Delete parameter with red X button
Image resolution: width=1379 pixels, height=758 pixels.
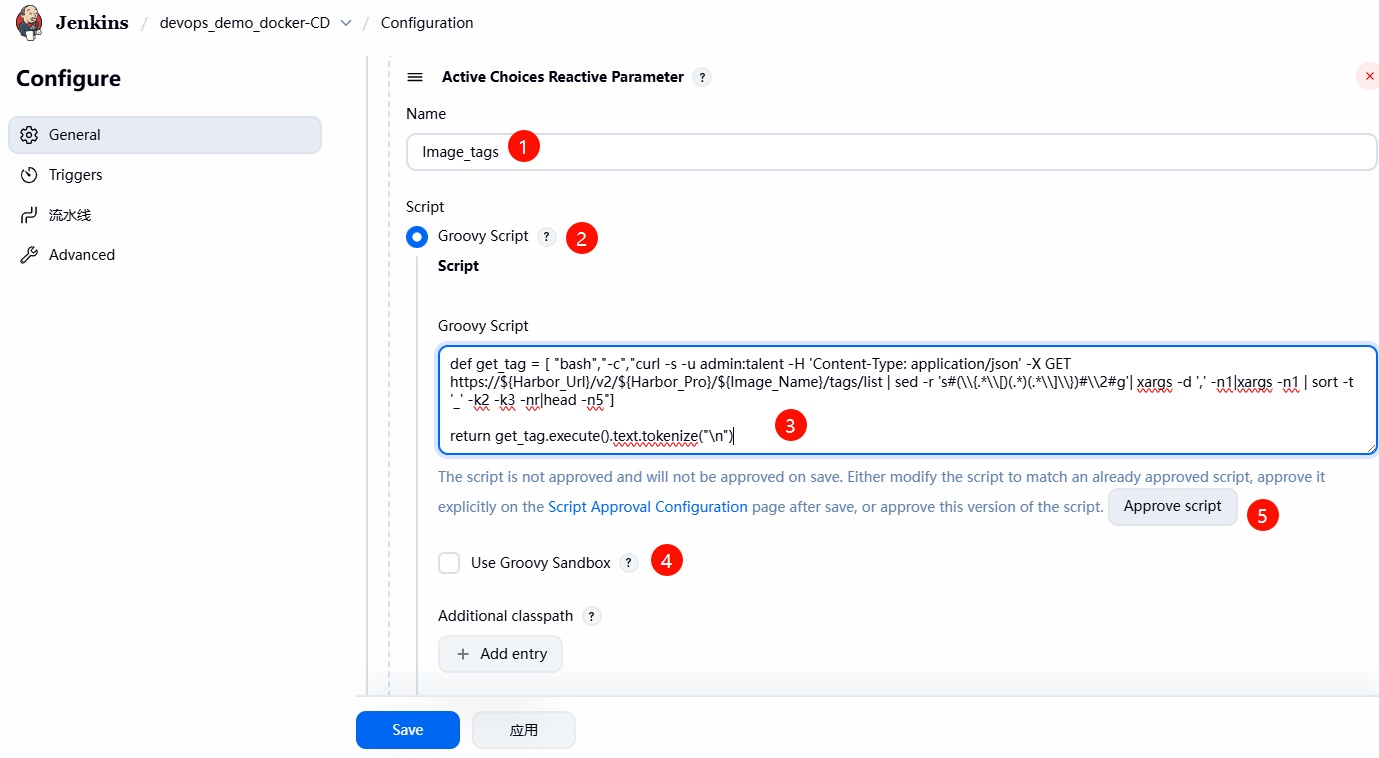[x=1368, y=76]
